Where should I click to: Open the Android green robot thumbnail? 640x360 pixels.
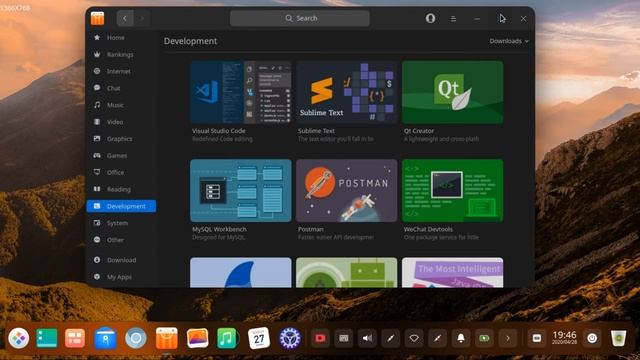point(347,273)
